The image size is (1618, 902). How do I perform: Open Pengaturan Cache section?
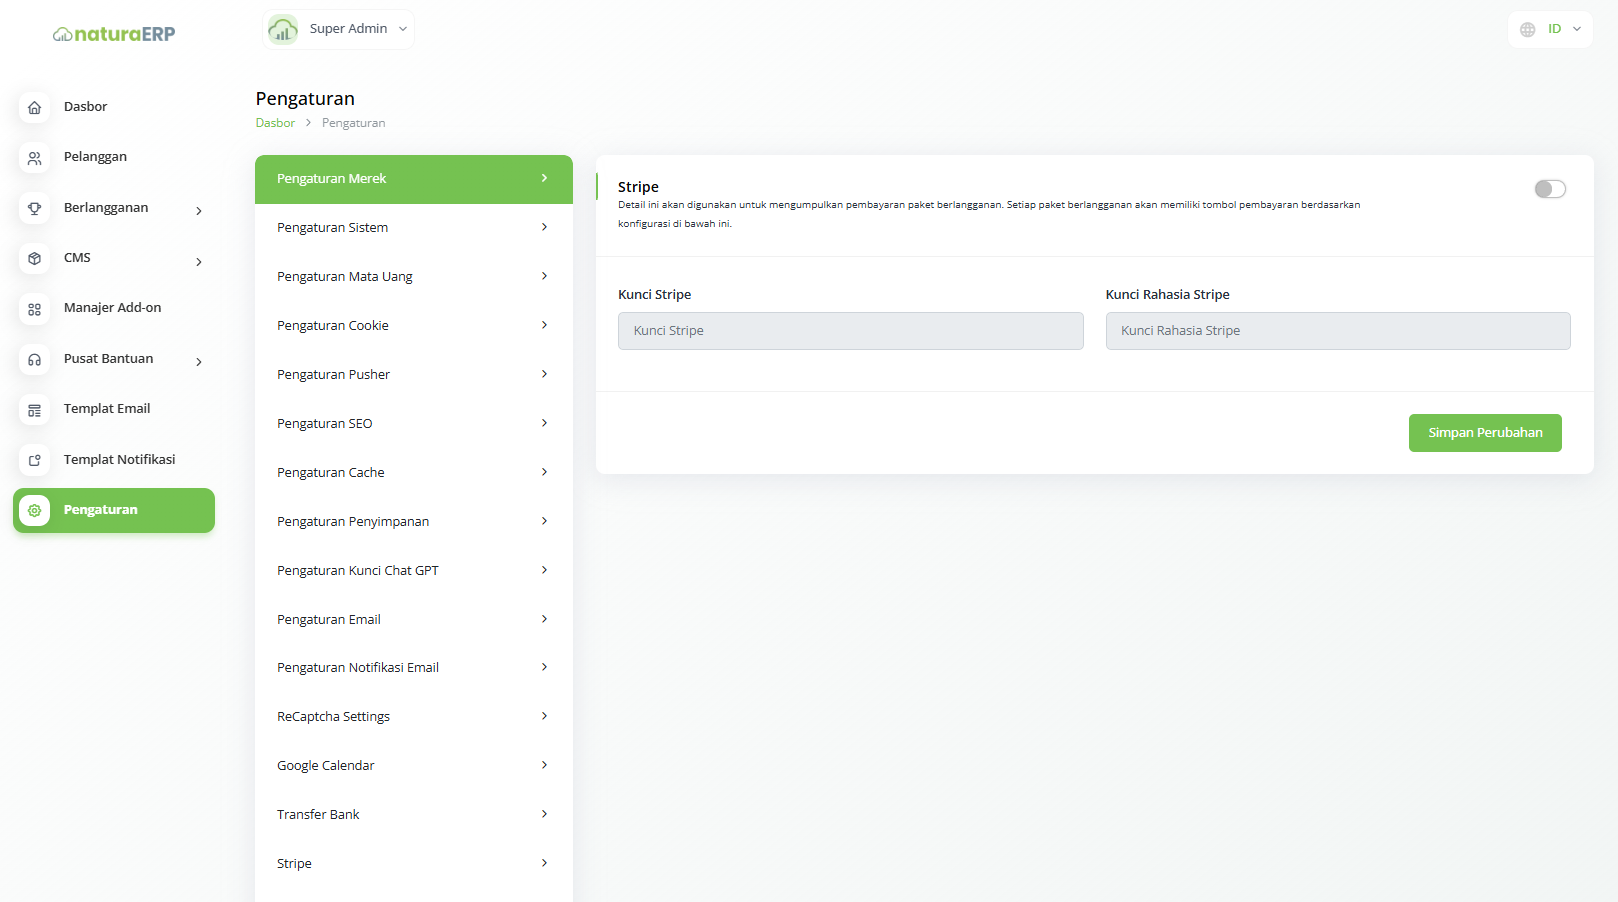pos(414,473)
